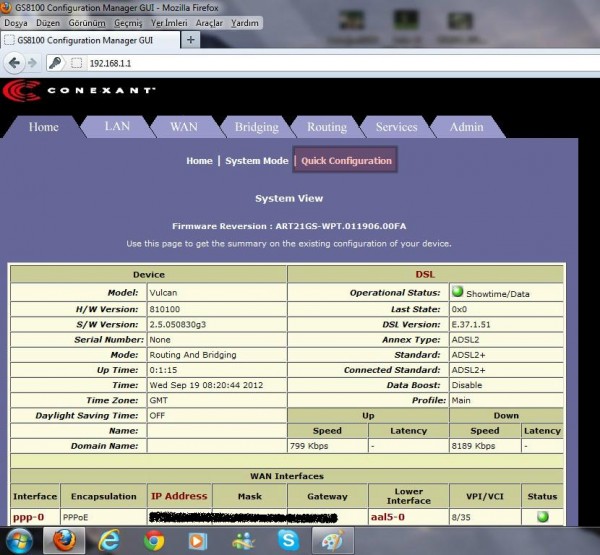This screenshot has height=555, width=600.
Task: Switch to the Services tab
Action: (396, 127)
